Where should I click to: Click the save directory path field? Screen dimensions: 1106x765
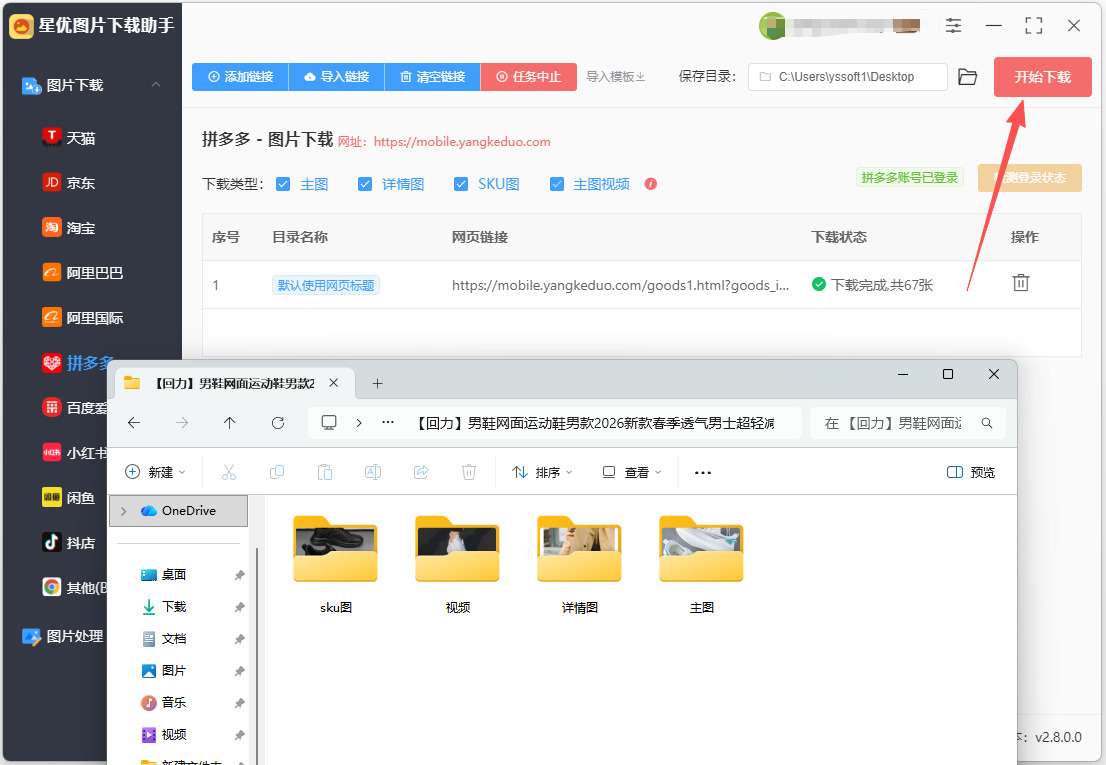tap(847, 77)
